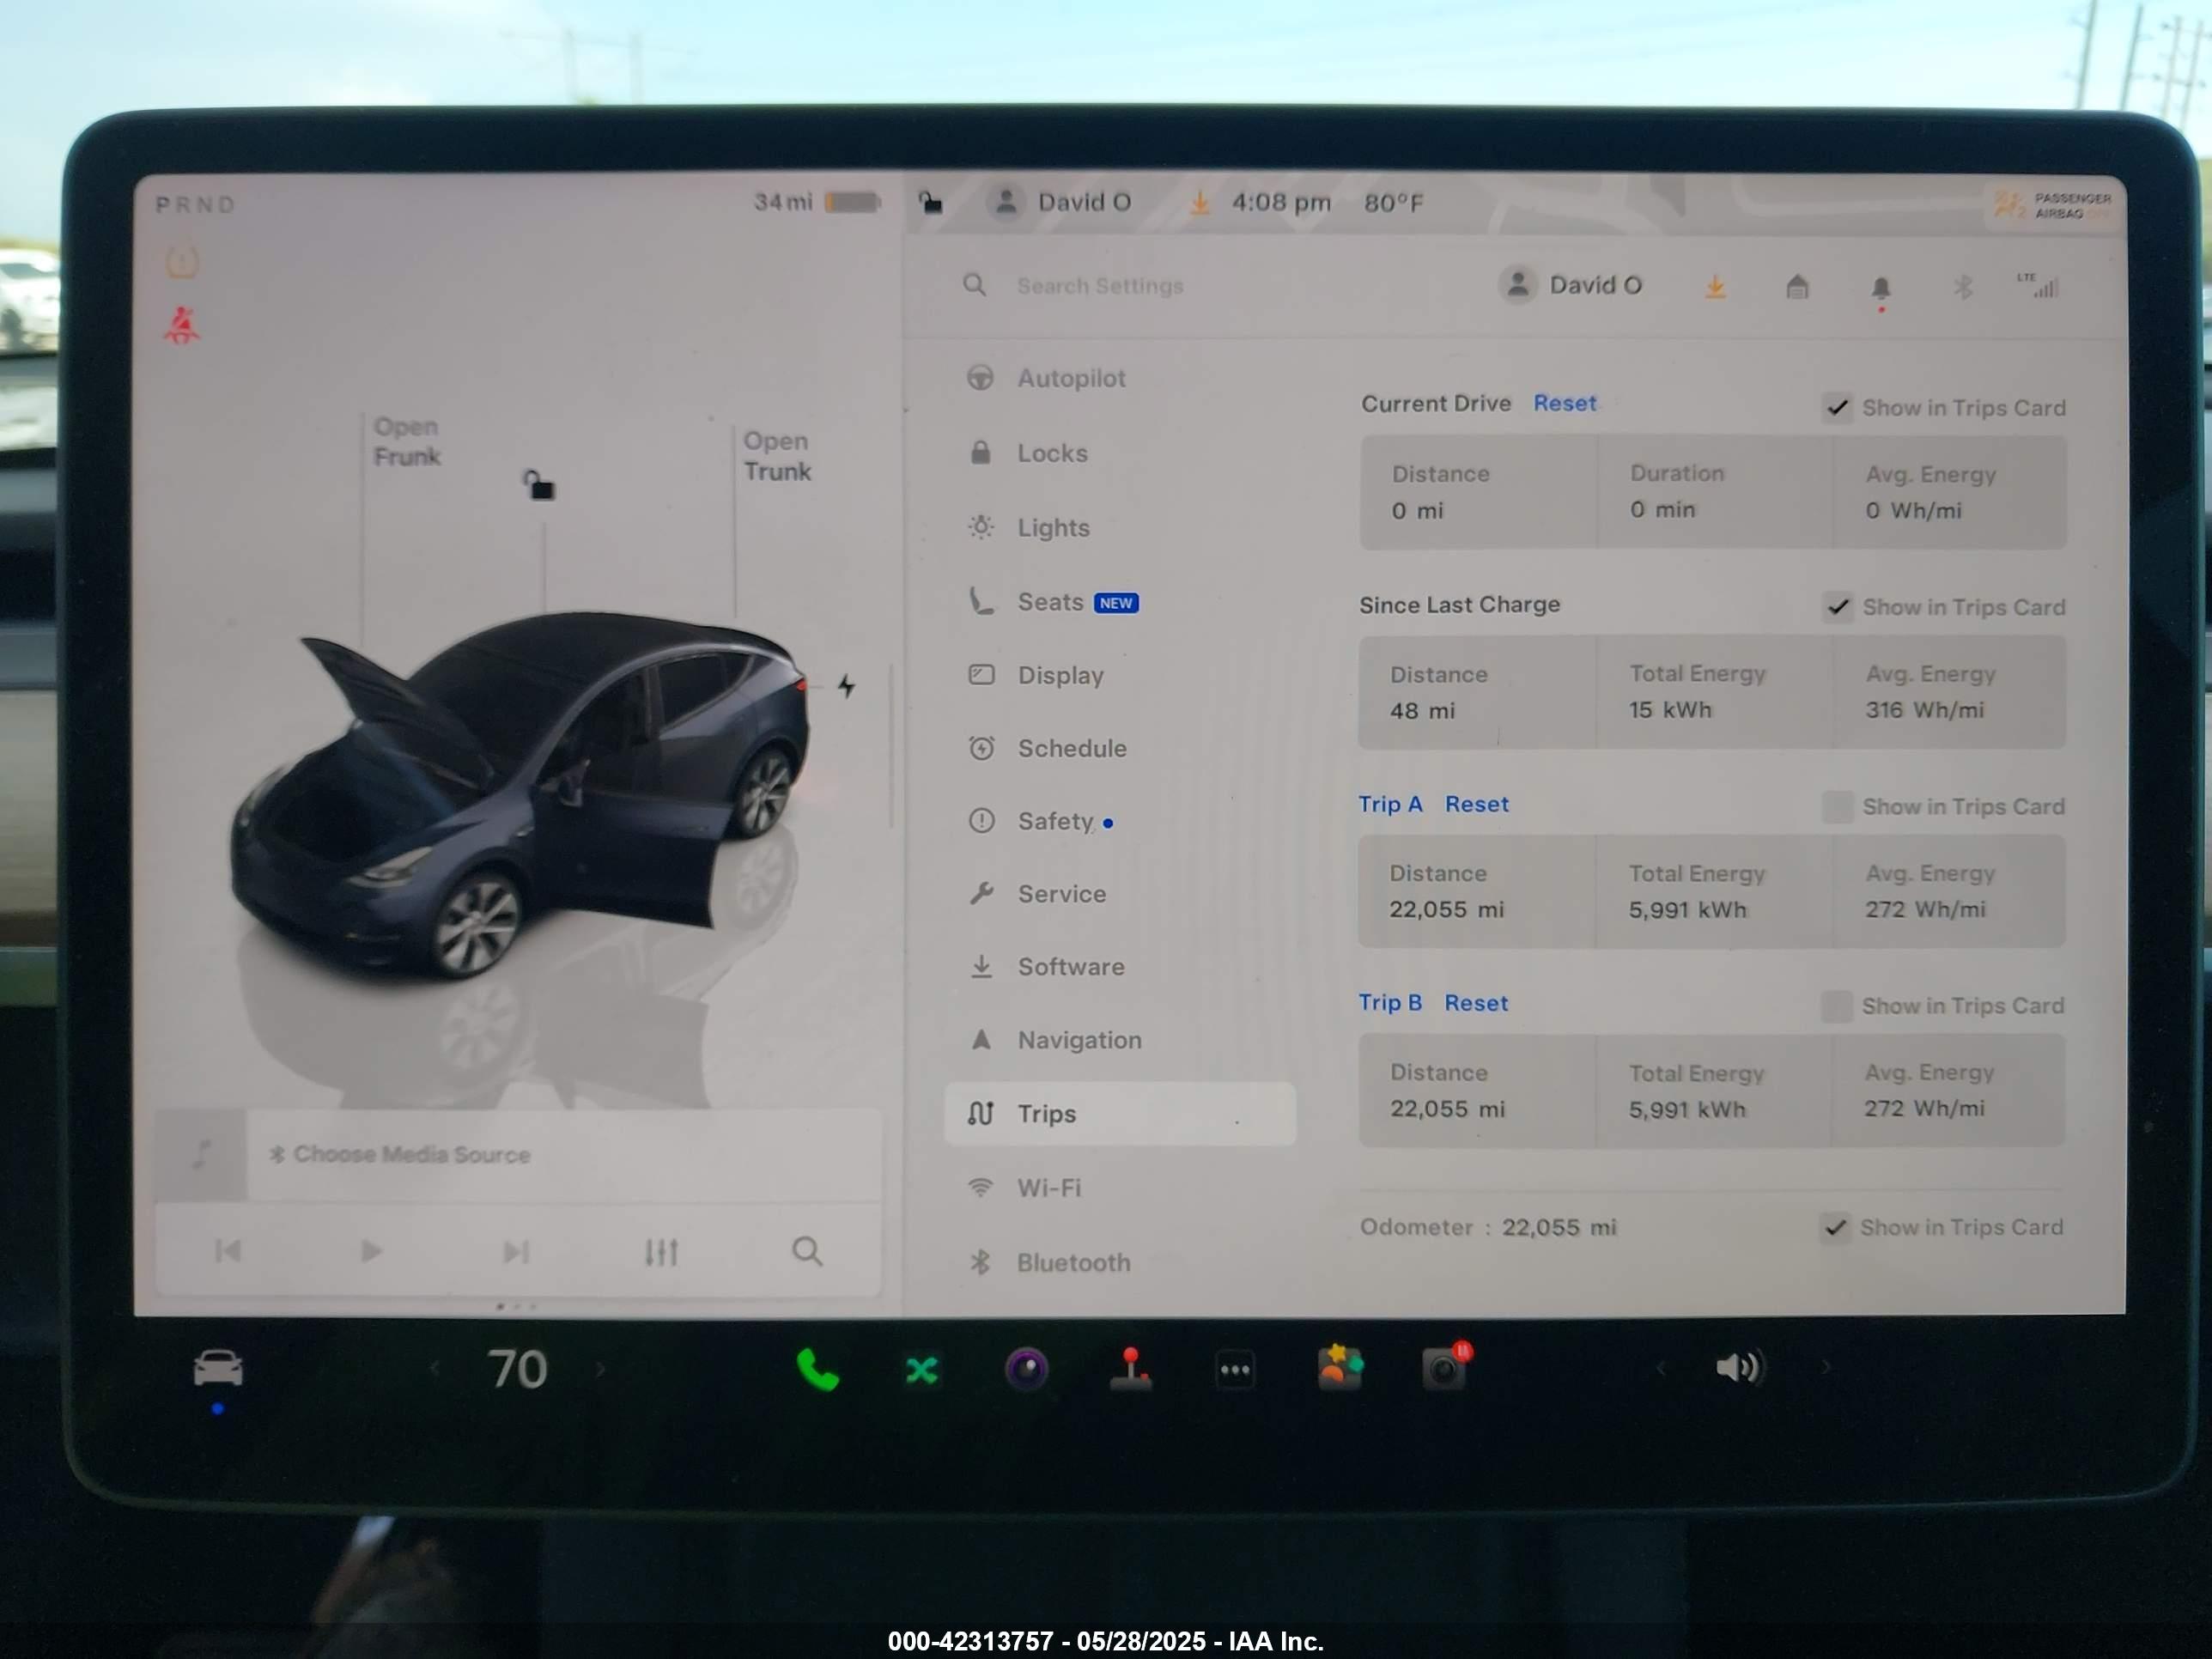This screenshot has width=2212, height=1659.
Task: Tap the unlock padlock icon above the car
Action: 539,485
